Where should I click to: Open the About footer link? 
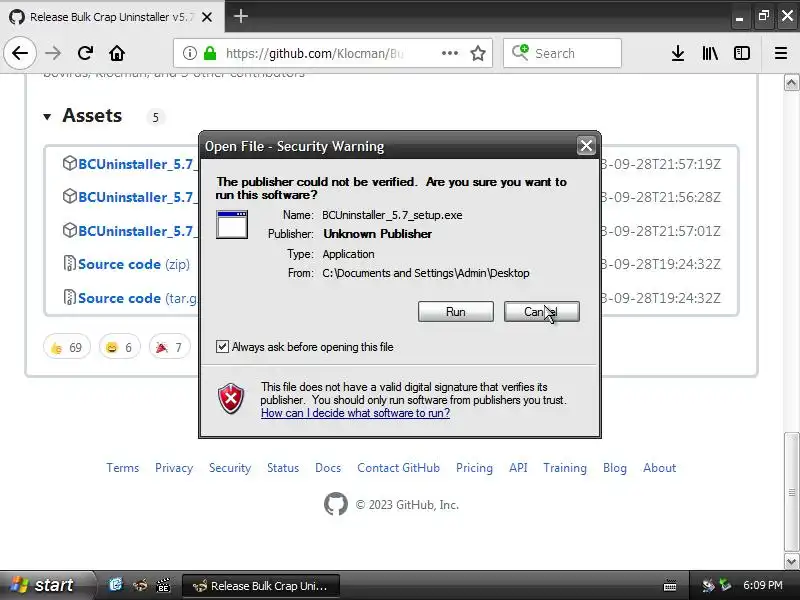click(660, 468)
